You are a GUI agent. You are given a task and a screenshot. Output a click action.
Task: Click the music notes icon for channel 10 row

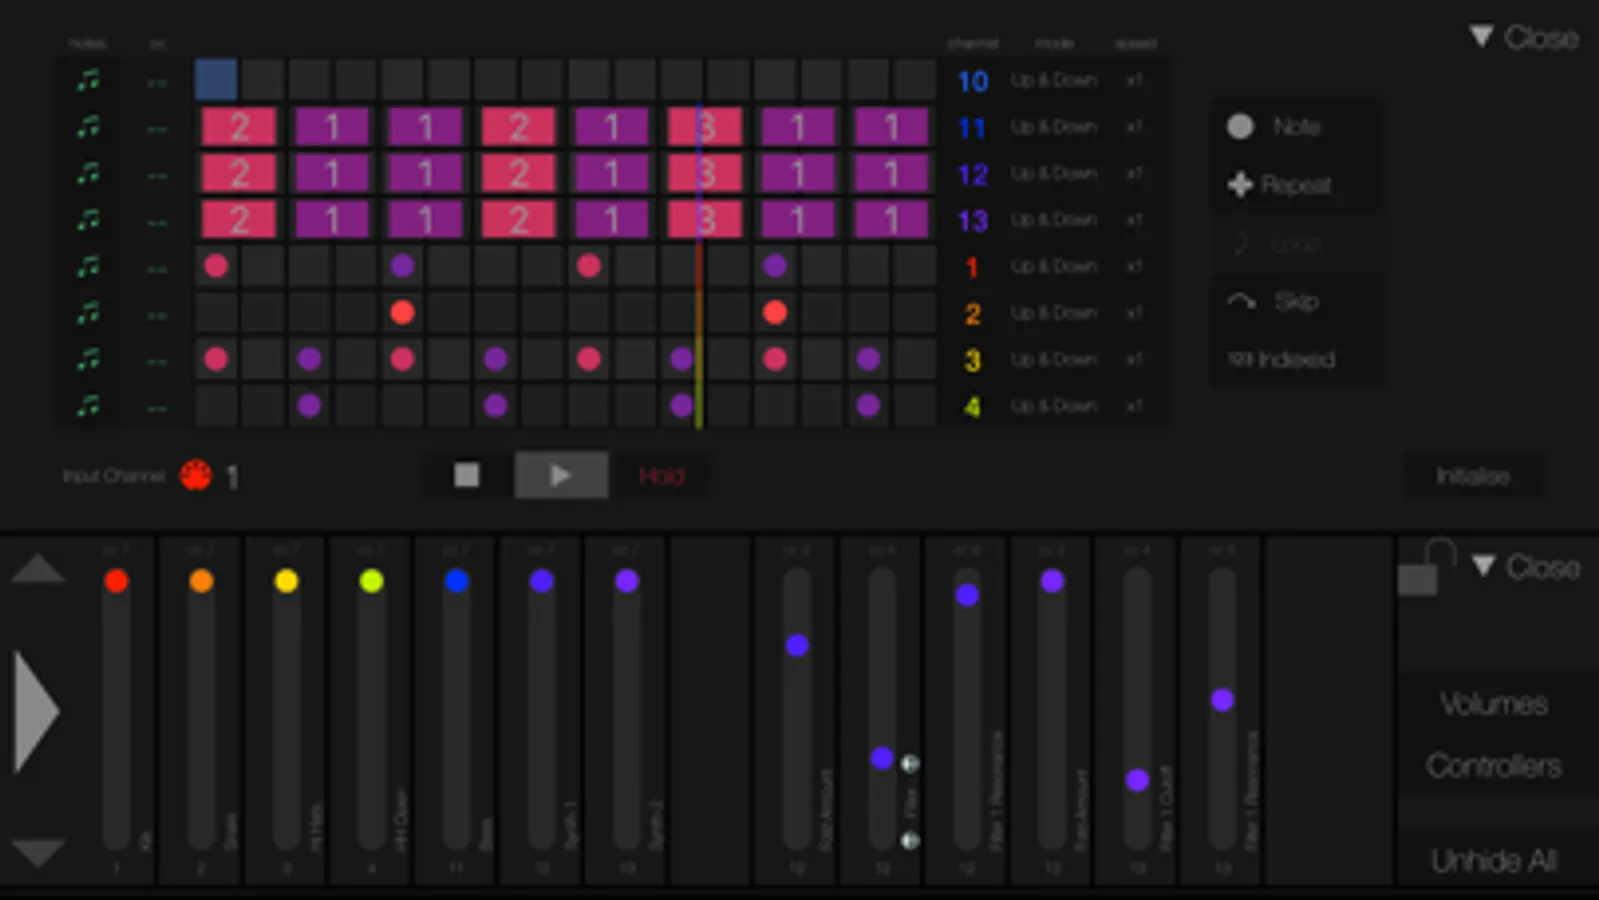89,80
